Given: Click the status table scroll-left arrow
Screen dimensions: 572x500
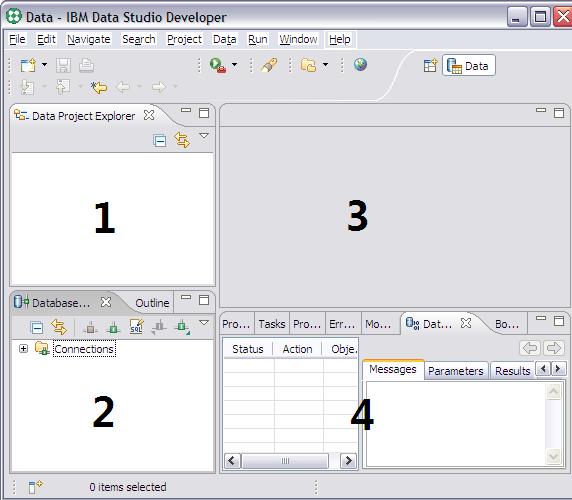Looking at the screenshot, I should 232,461.
